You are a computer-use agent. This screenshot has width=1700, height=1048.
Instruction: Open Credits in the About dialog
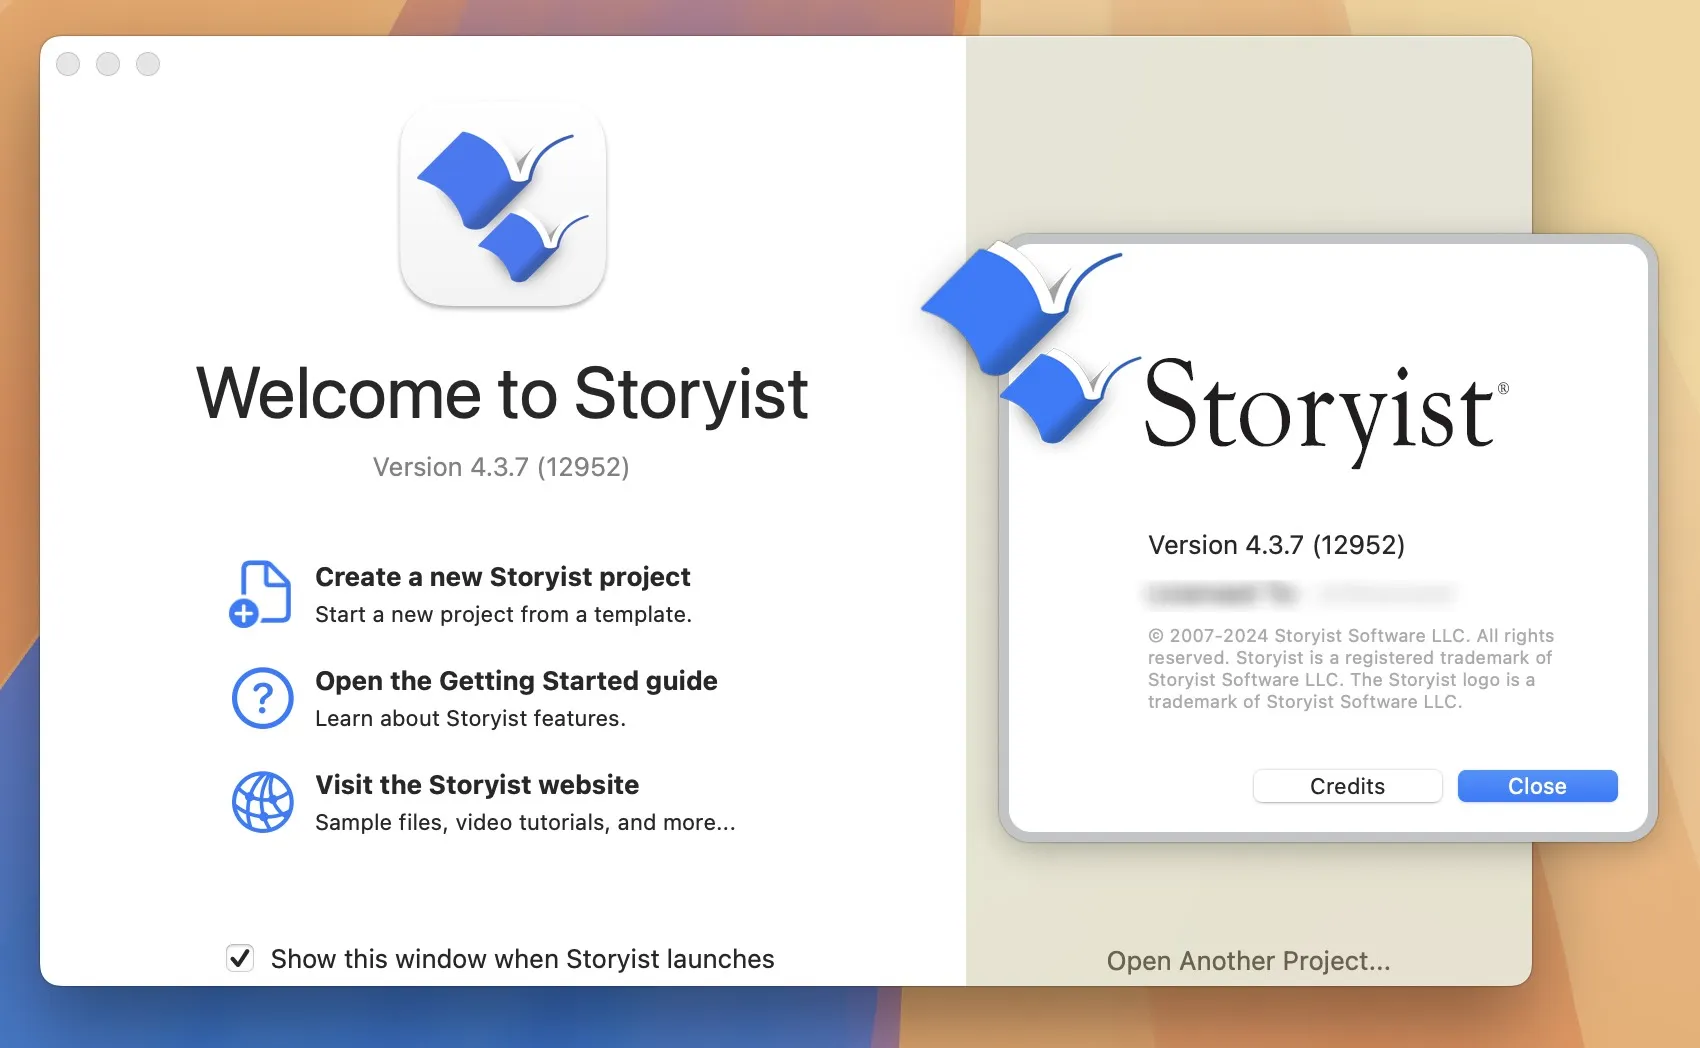1347,786
